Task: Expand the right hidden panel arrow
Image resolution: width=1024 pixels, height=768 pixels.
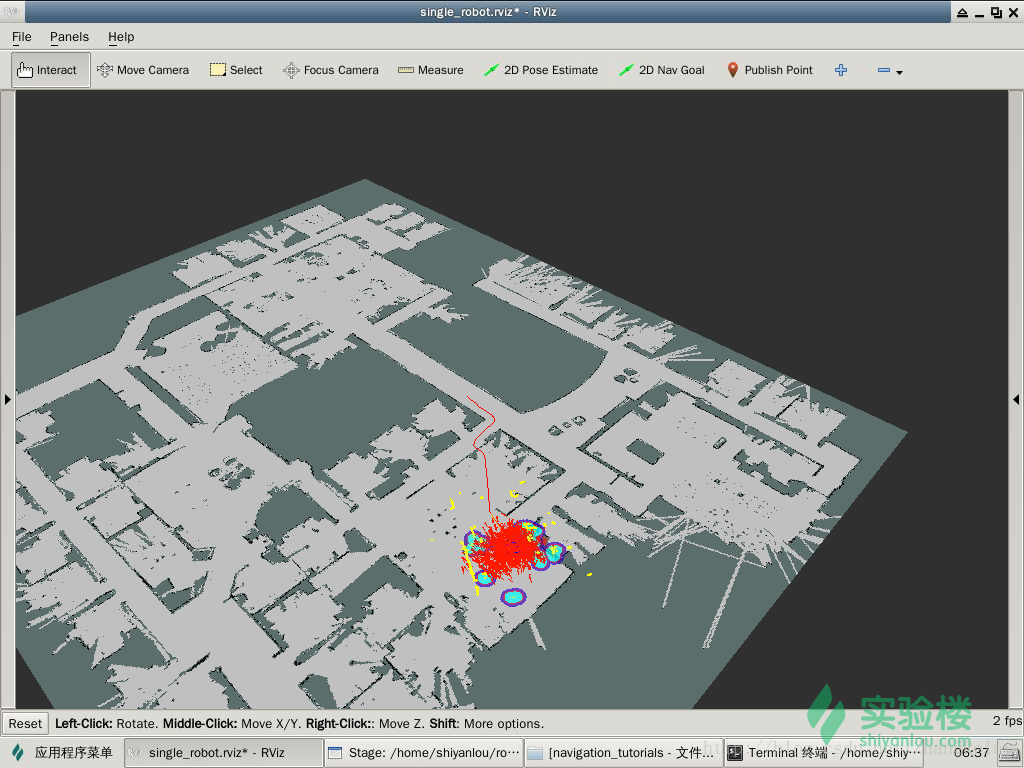Action: coord(1016,399)
